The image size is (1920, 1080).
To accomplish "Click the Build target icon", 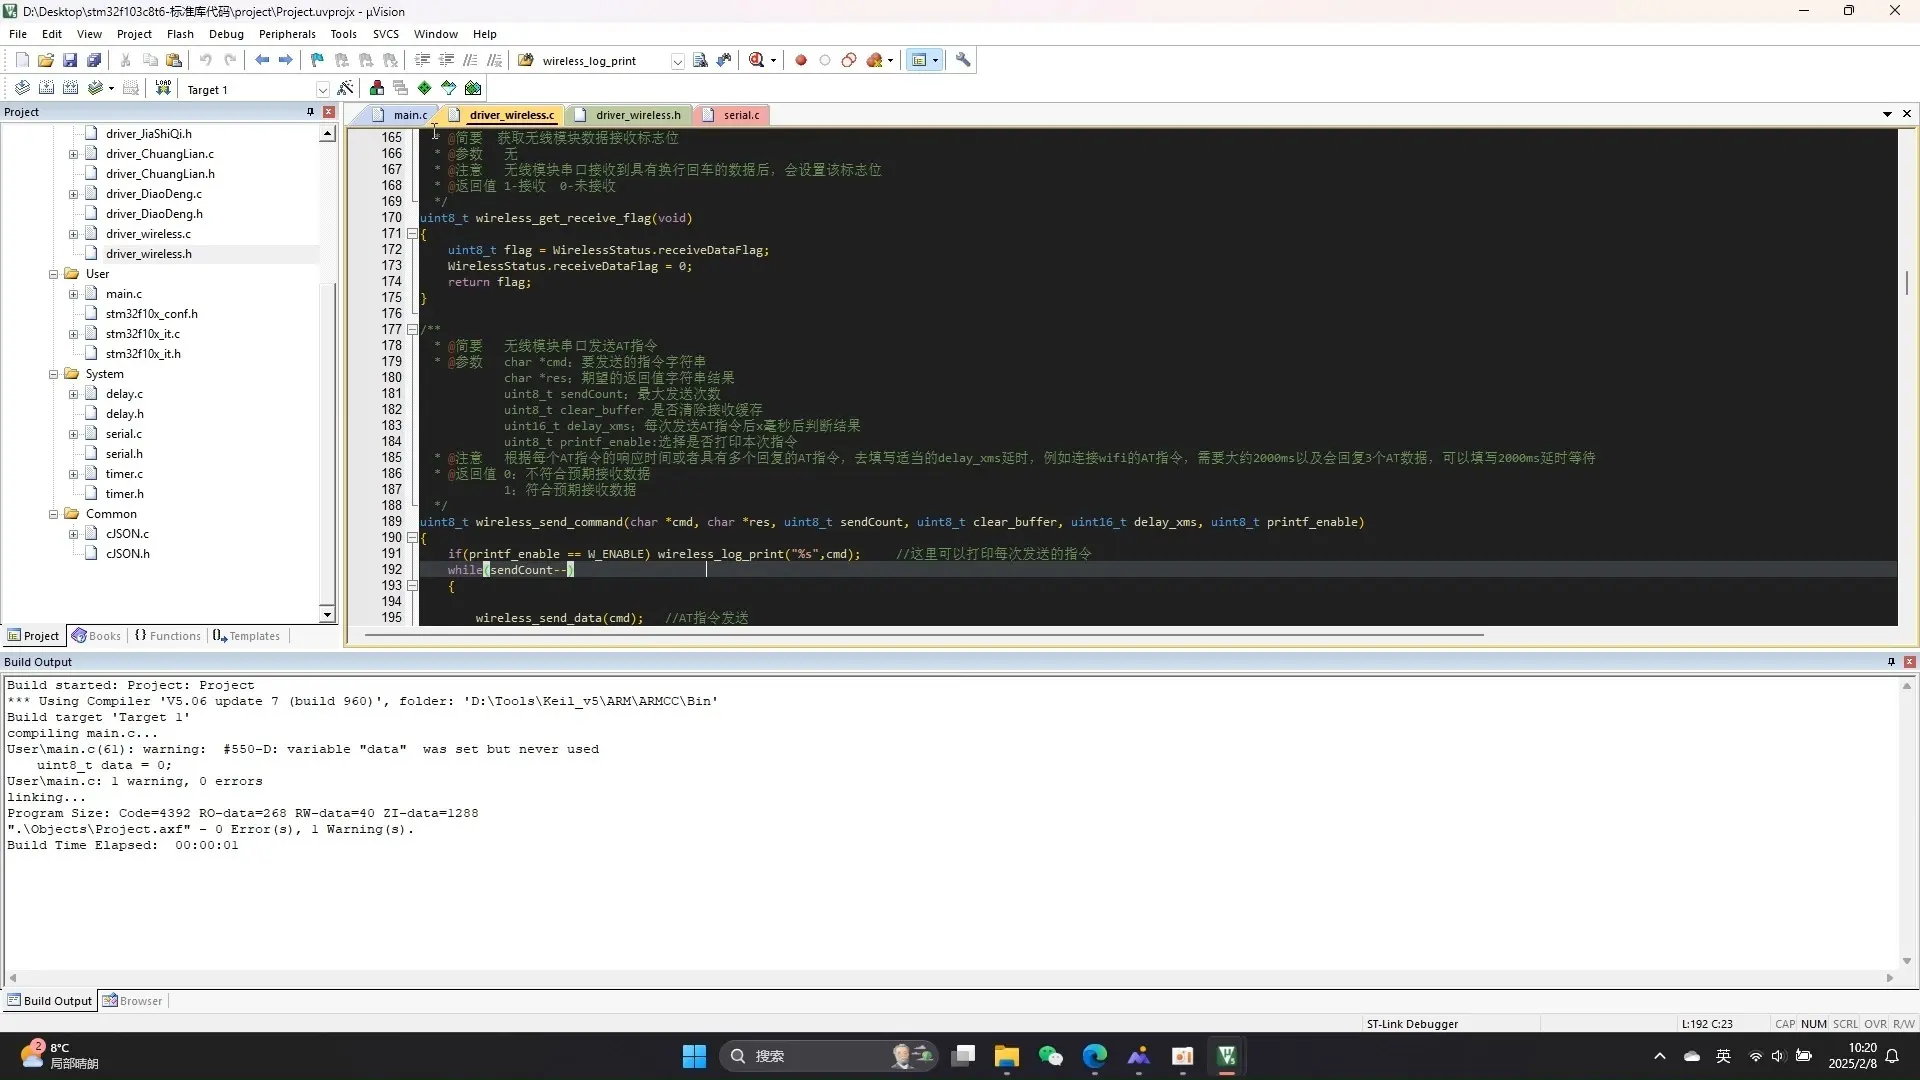I will tap(46, 88).
